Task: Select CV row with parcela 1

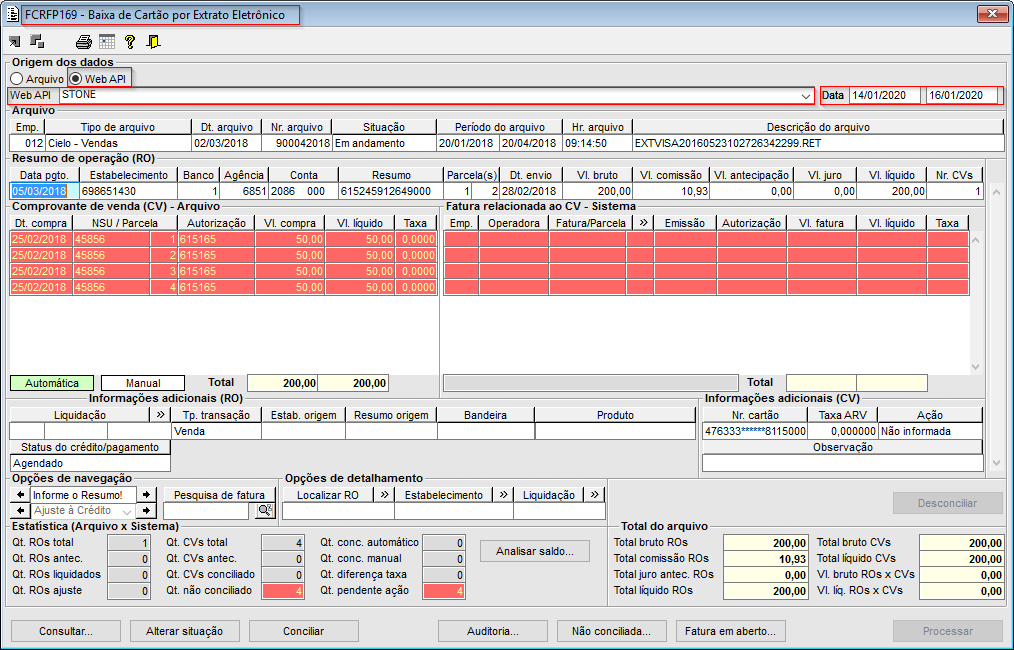Action: [224, 239]
